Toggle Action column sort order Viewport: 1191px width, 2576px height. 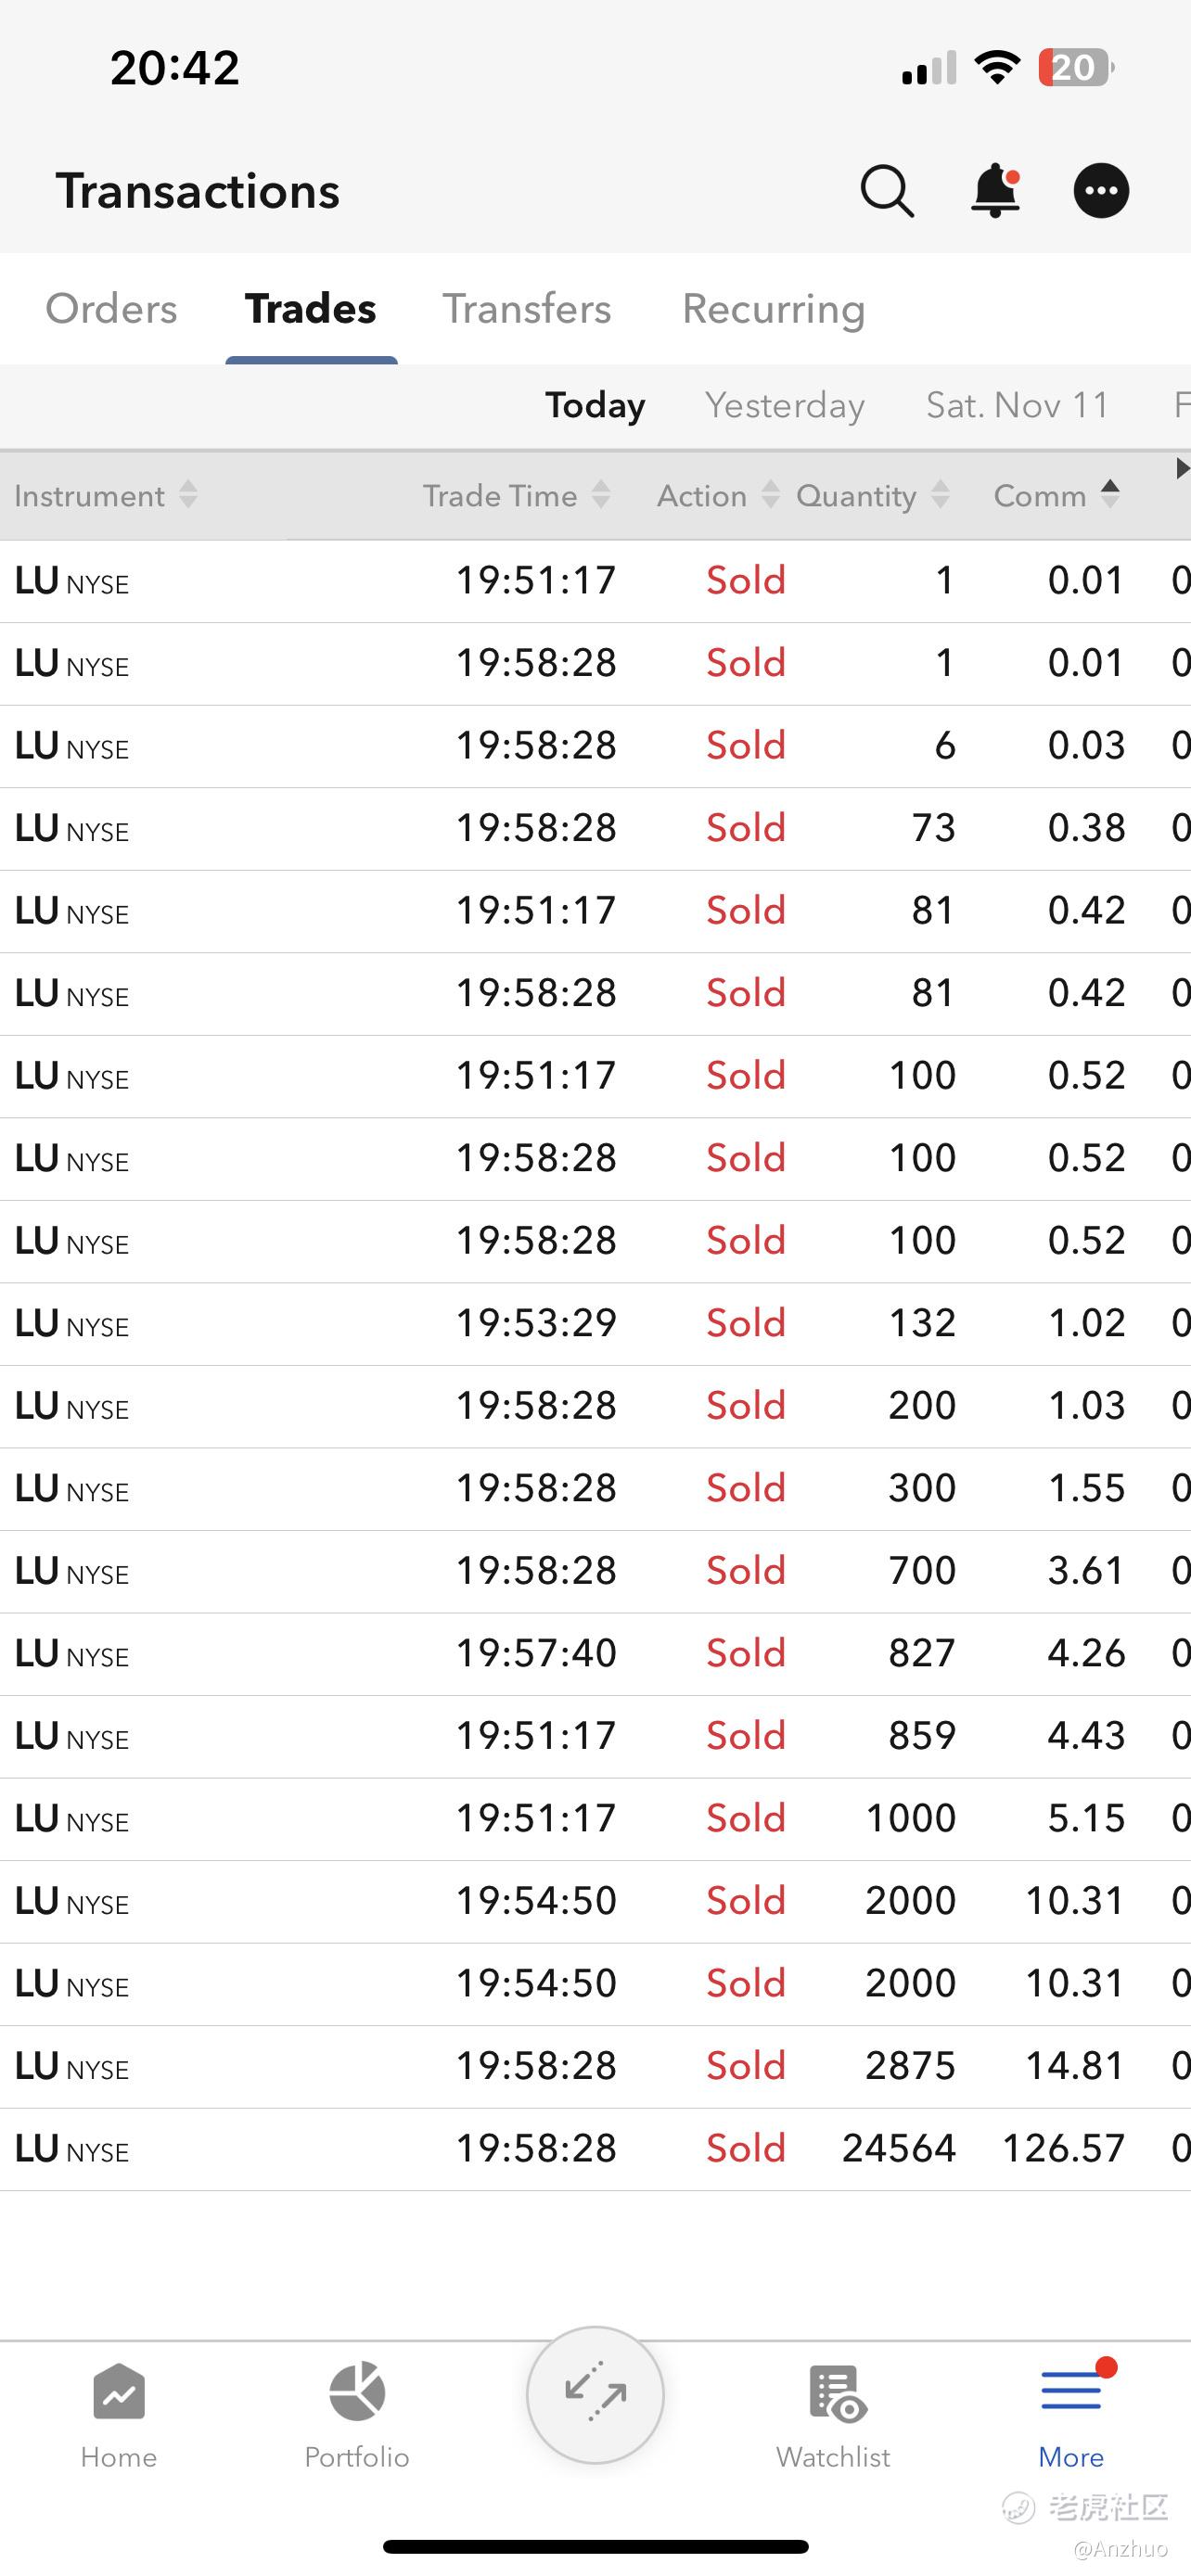point(718,495)
